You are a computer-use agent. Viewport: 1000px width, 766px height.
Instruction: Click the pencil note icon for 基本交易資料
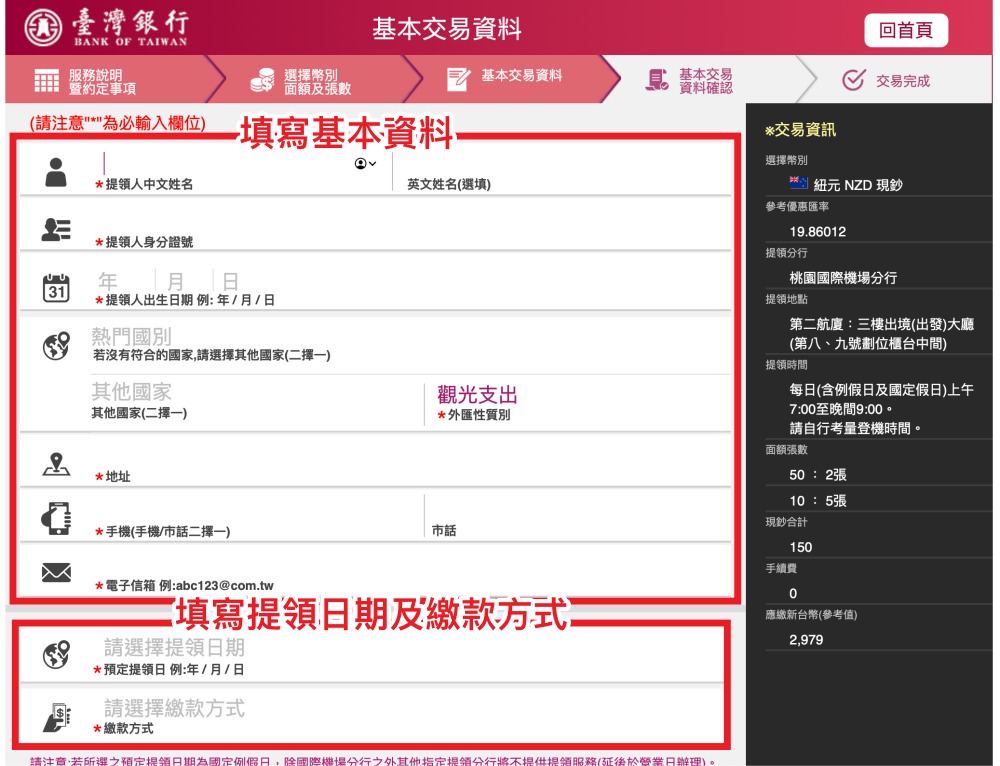click(x=459, y=79)
